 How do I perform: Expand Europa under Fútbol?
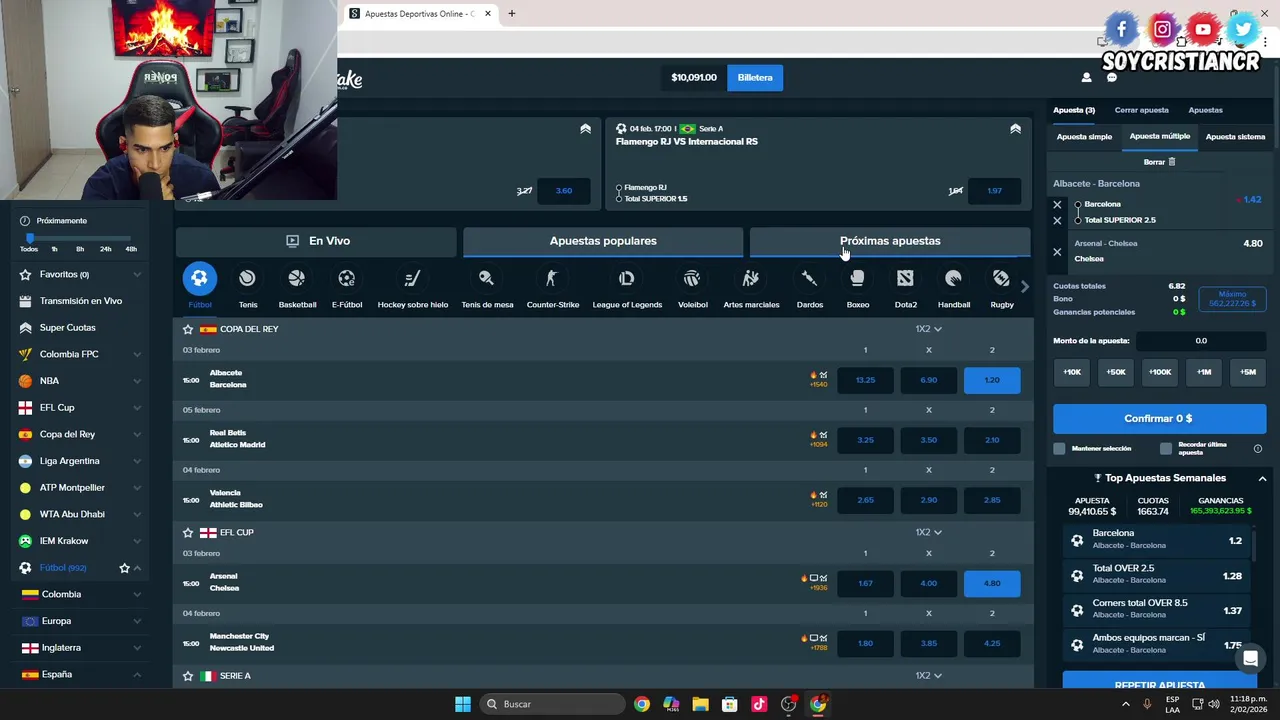tap(137, 621)
